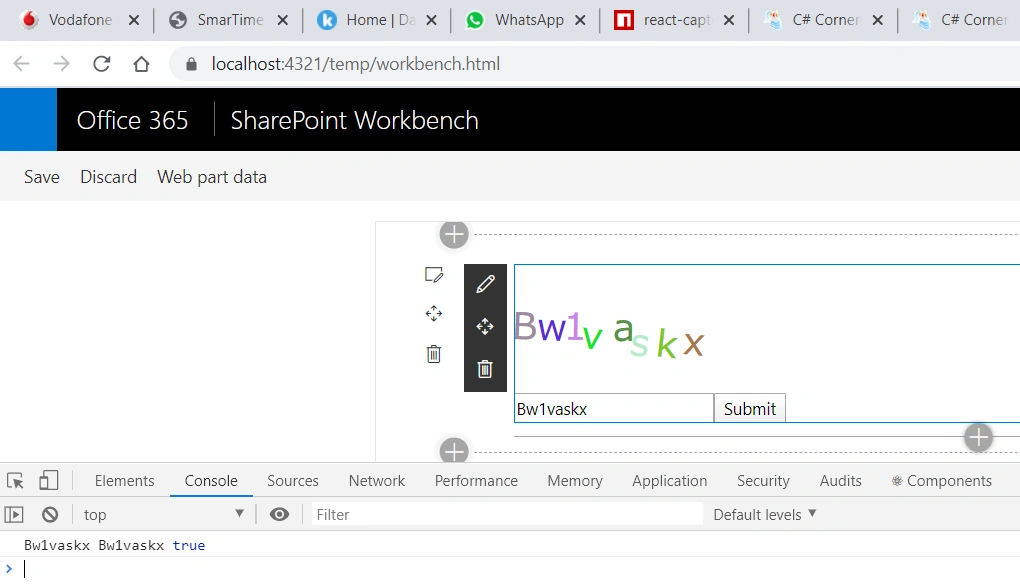Click Web part data in command bar

pyautogui.click(x=212, y=177)
